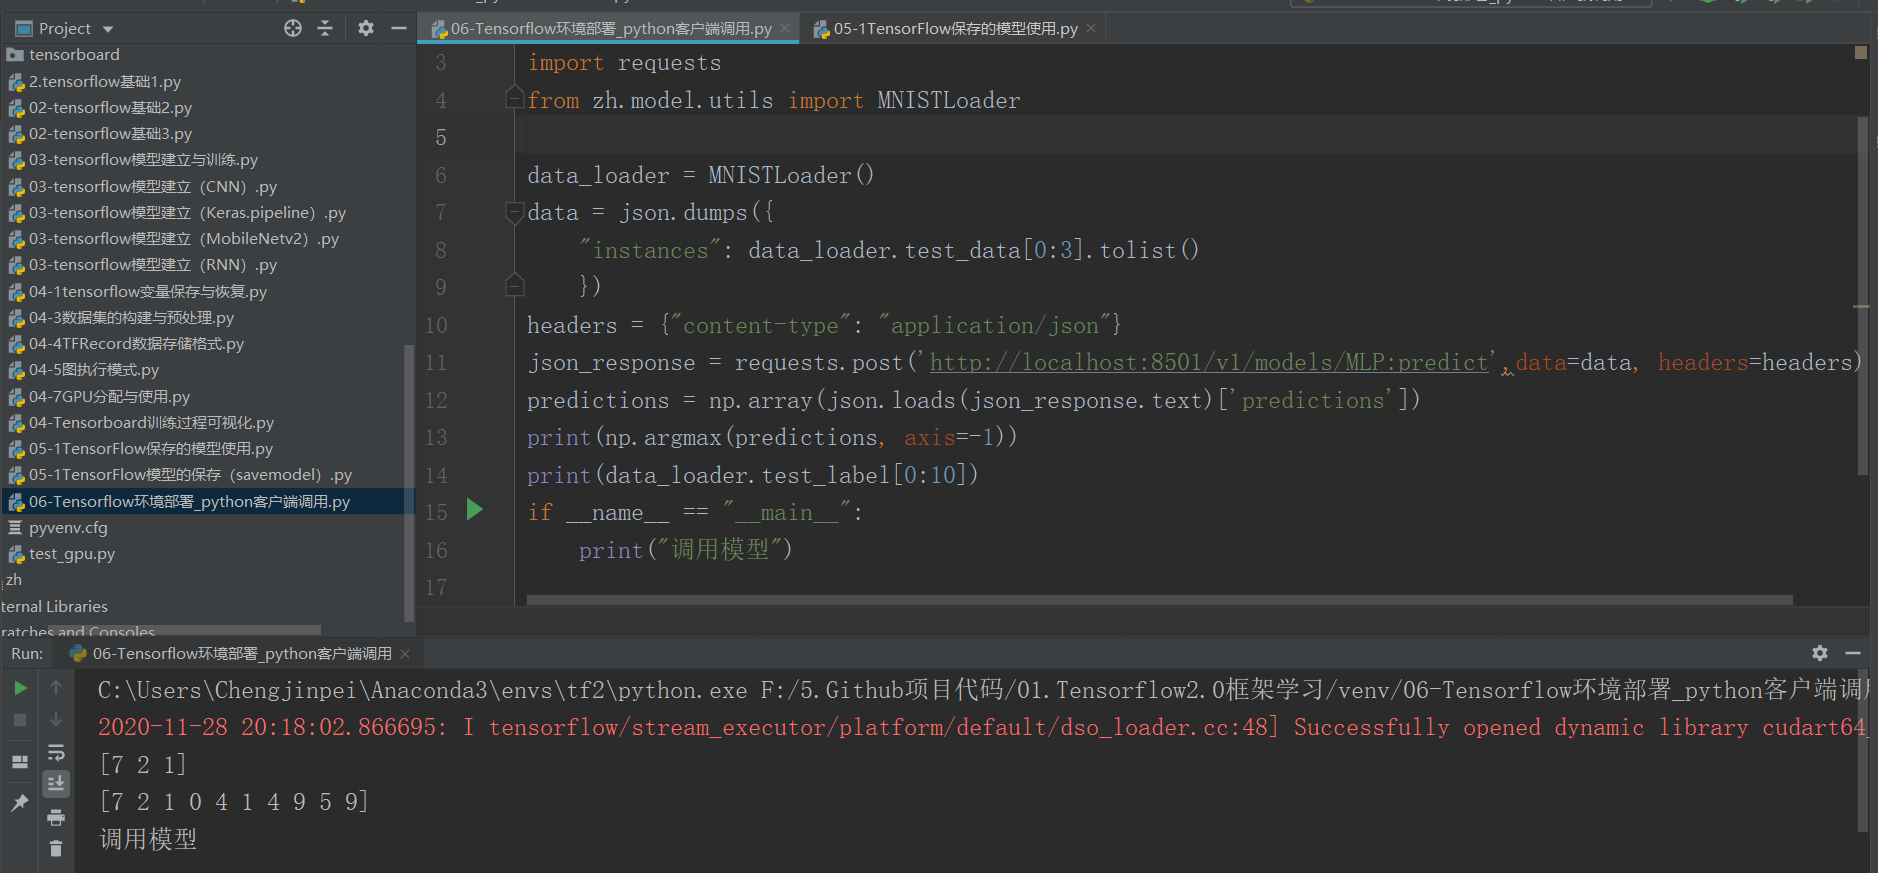
Task: Select 05-1TensorFlow模型的保存（savemodel）.py file
Action: point(190,475)
